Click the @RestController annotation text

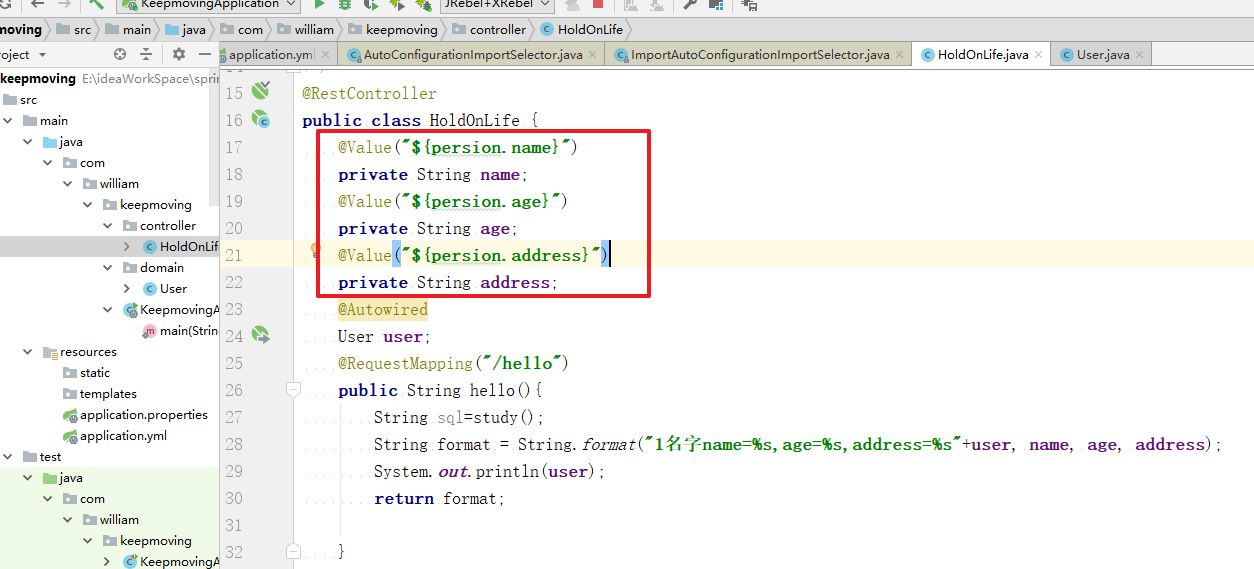coord(369,93)
